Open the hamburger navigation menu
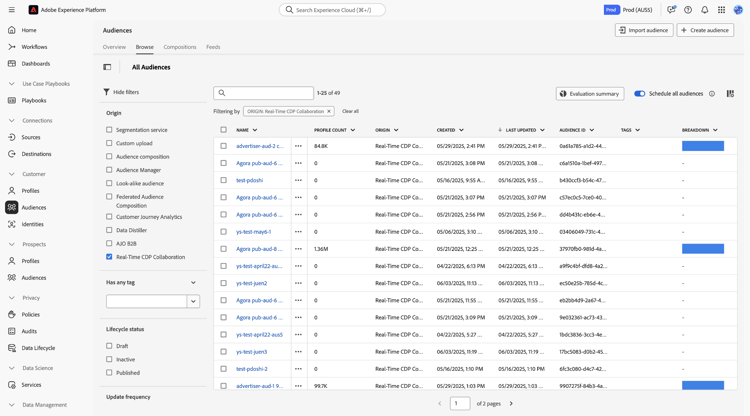The image size is (750, 416). point(12,10)
